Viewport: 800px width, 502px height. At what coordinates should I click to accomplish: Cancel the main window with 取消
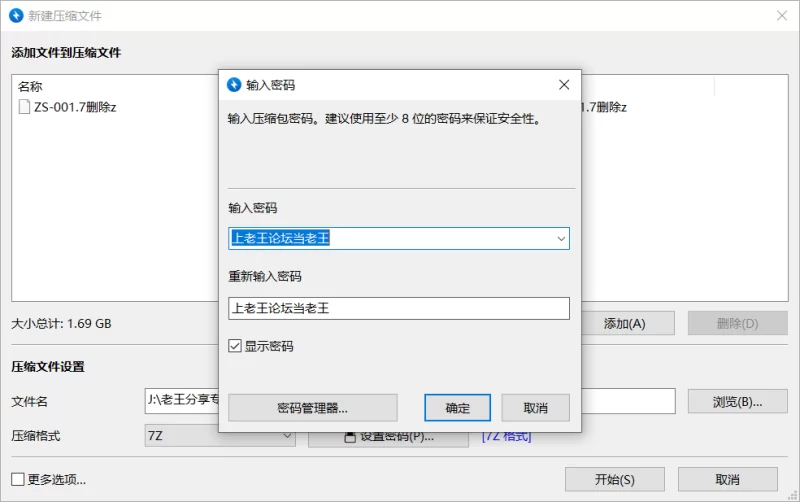pos(727,479)
